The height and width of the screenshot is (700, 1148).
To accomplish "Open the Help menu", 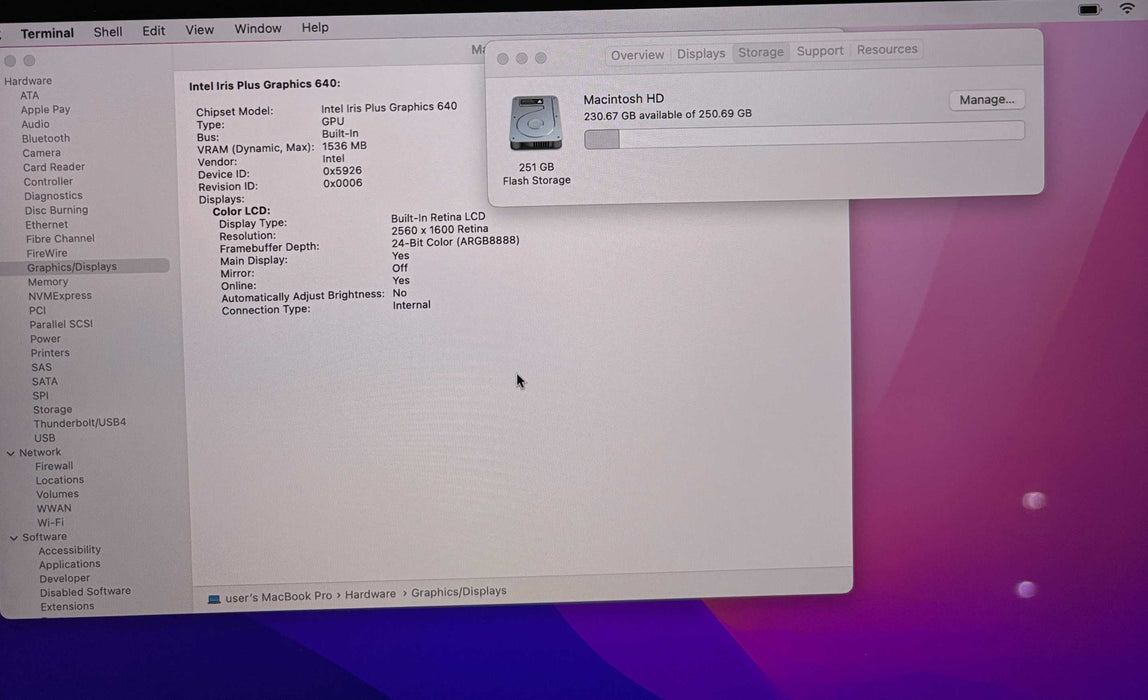I will (x=315, y=27).
